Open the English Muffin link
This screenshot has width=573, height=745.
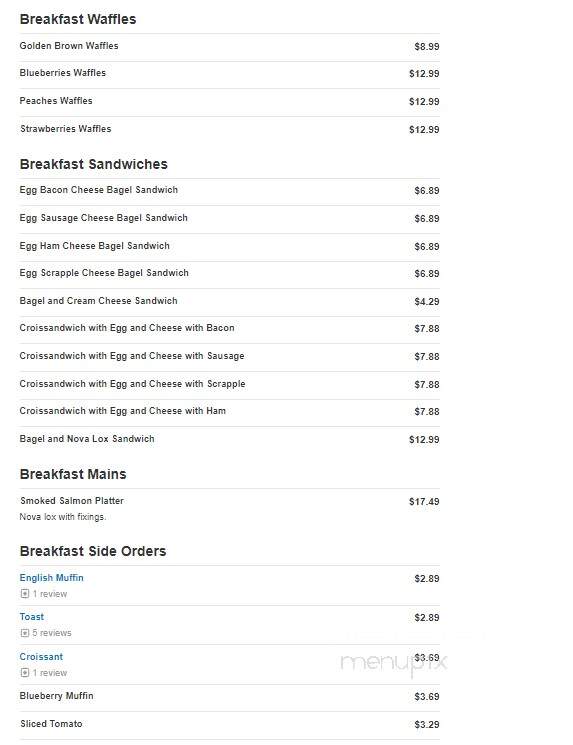[x=51, y=578]
